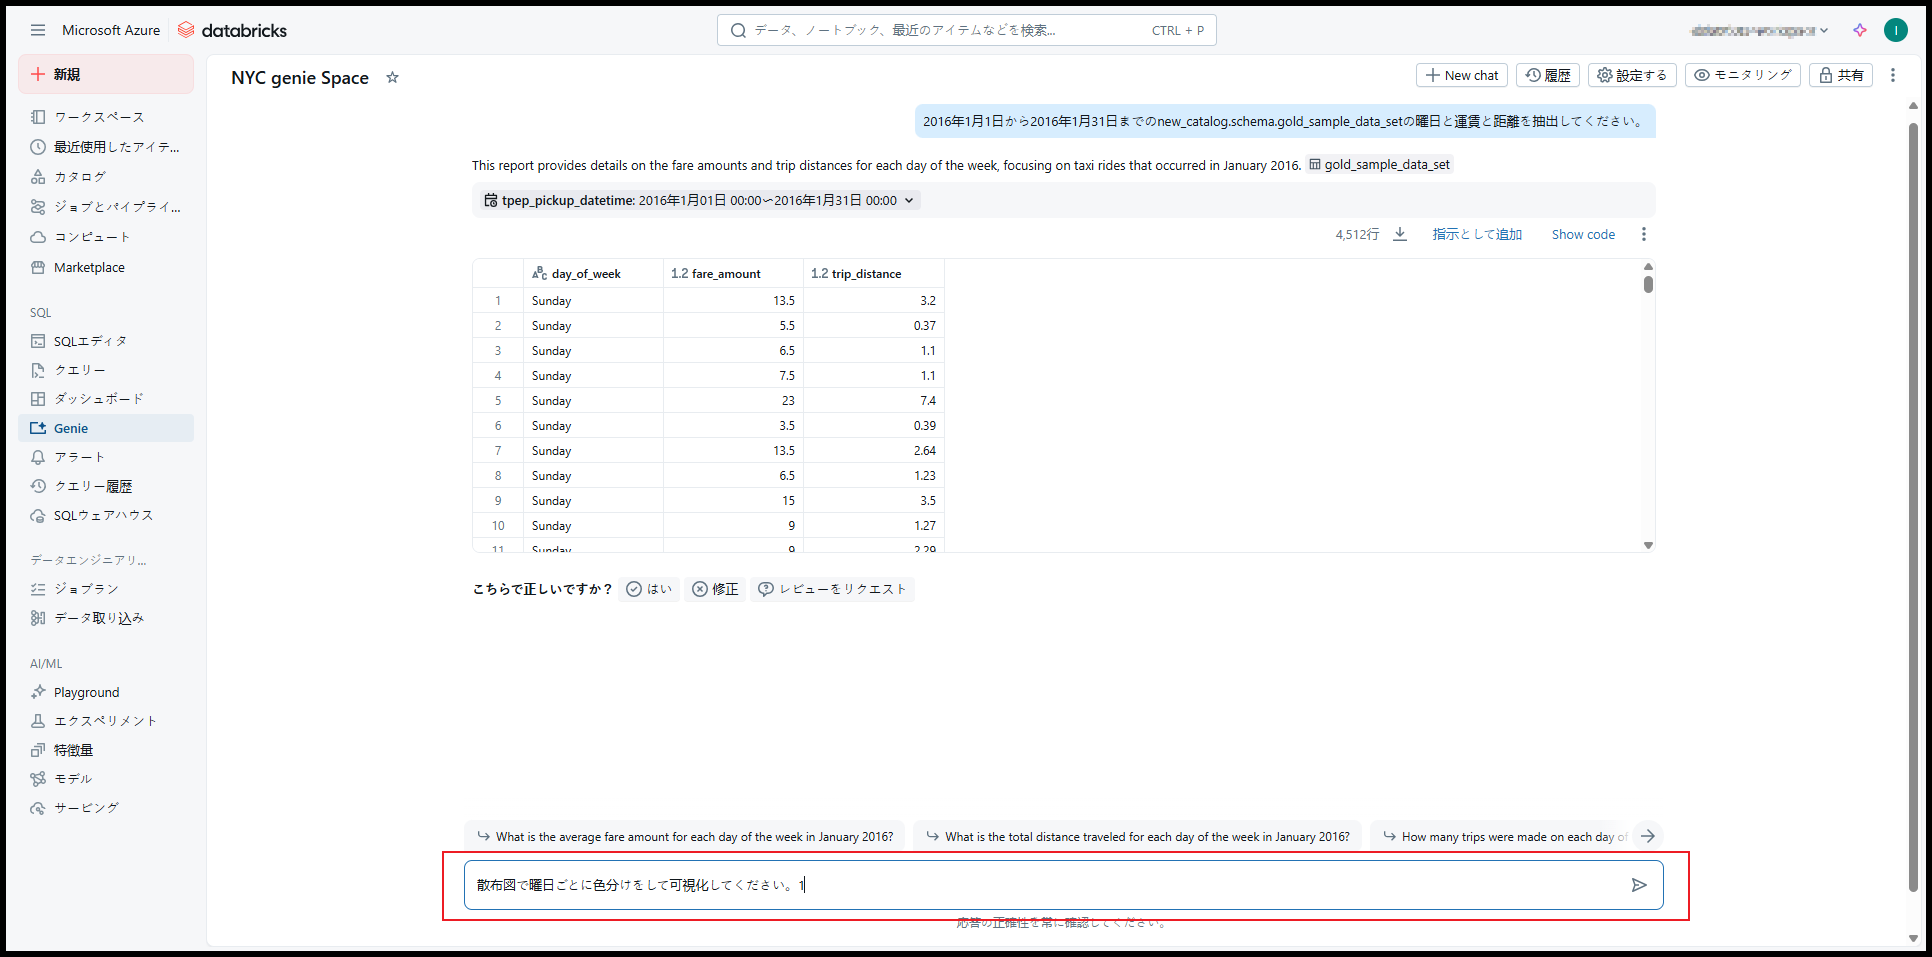Open the gold_sample_data_set table chip
Screen dimensions: 1932x957
point(1380,165)
